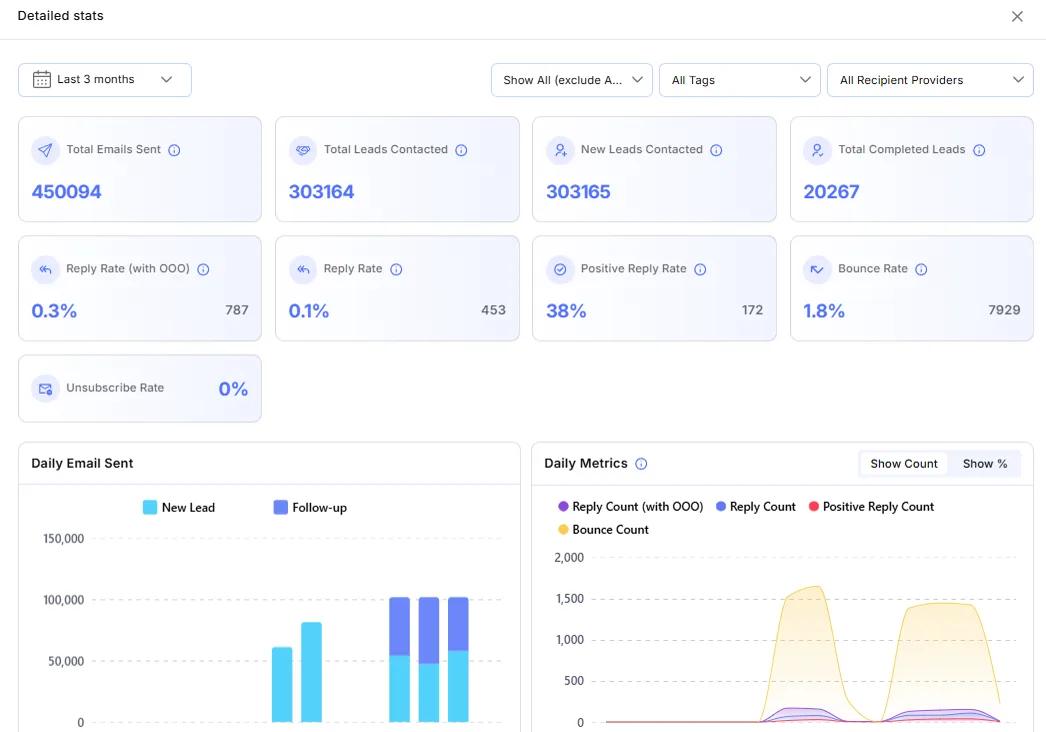Open the Last 3 months date dropdown

(x=105, y=80)
